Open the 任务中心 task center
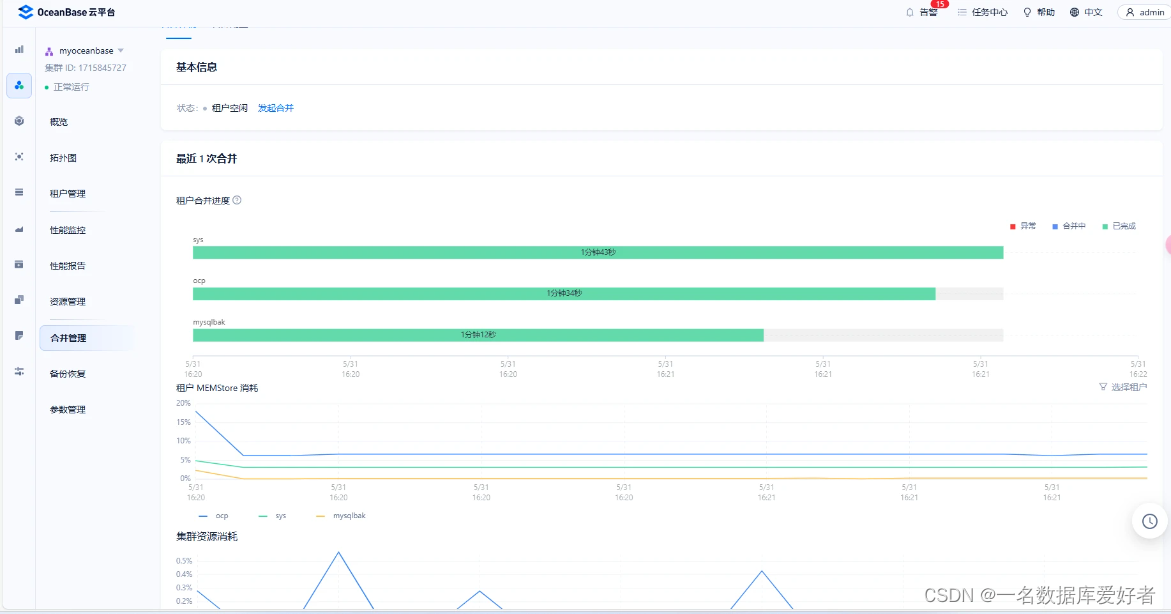The height and width of the screenshot is (614, 1171). 982,12
